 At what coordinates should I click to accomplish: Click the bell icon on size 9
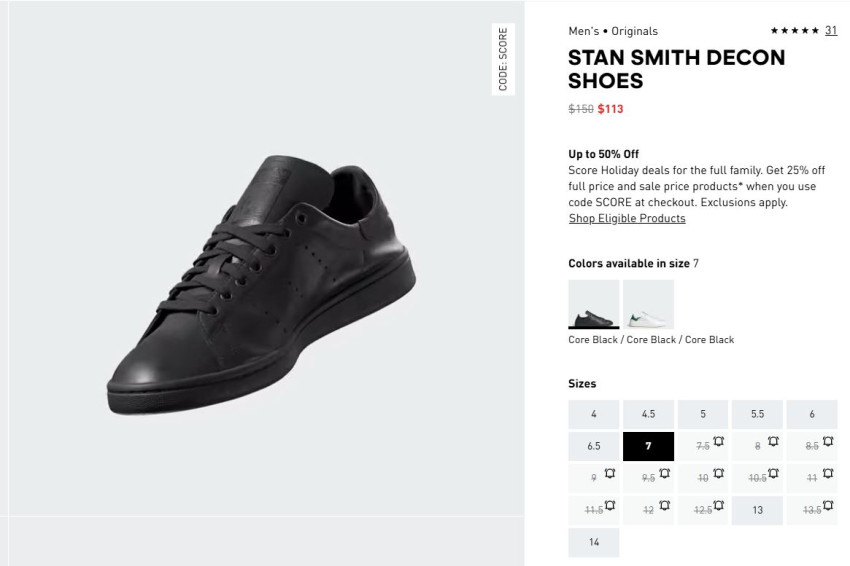[609, 473]
